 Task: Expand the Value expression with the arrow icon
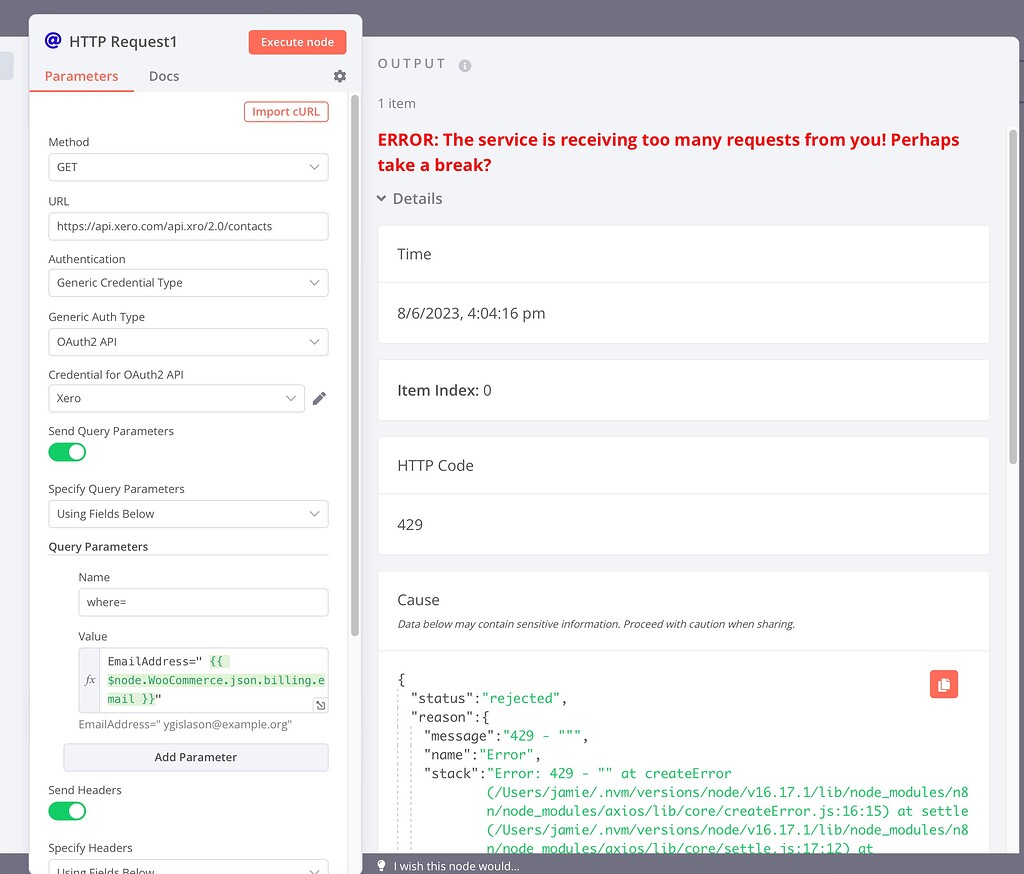(x=321, y=705)
